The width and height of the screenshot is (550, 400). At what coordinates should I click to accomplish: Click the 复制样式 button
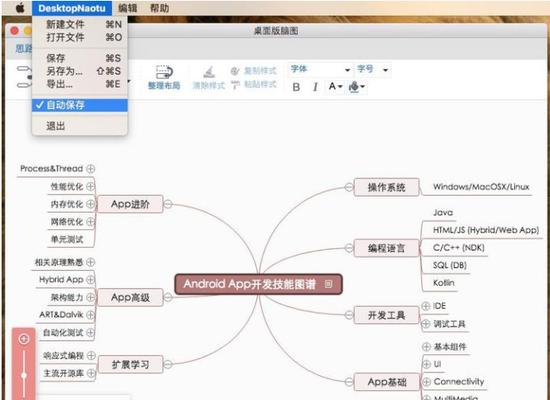tap(254, 71)
